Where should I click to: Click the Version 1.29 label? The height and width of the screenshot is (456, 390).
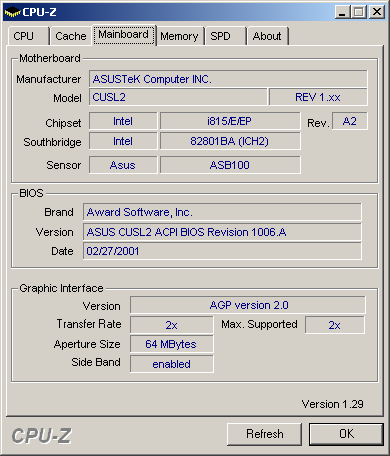pyautogui.click(x=332, y=404)
